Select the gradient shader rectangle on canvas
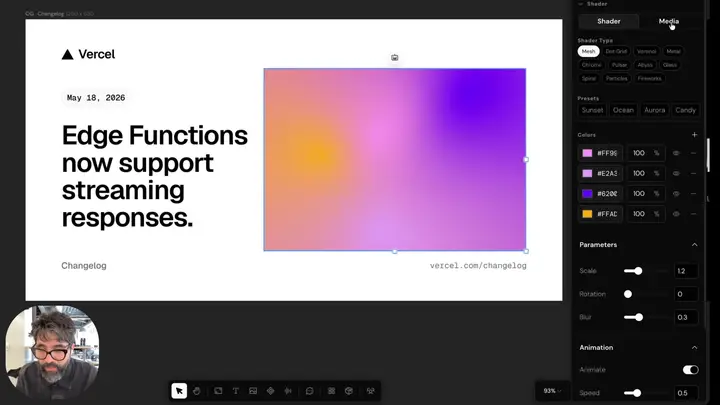720x405 pixels. pyautogui.click(x=394, y=159)
